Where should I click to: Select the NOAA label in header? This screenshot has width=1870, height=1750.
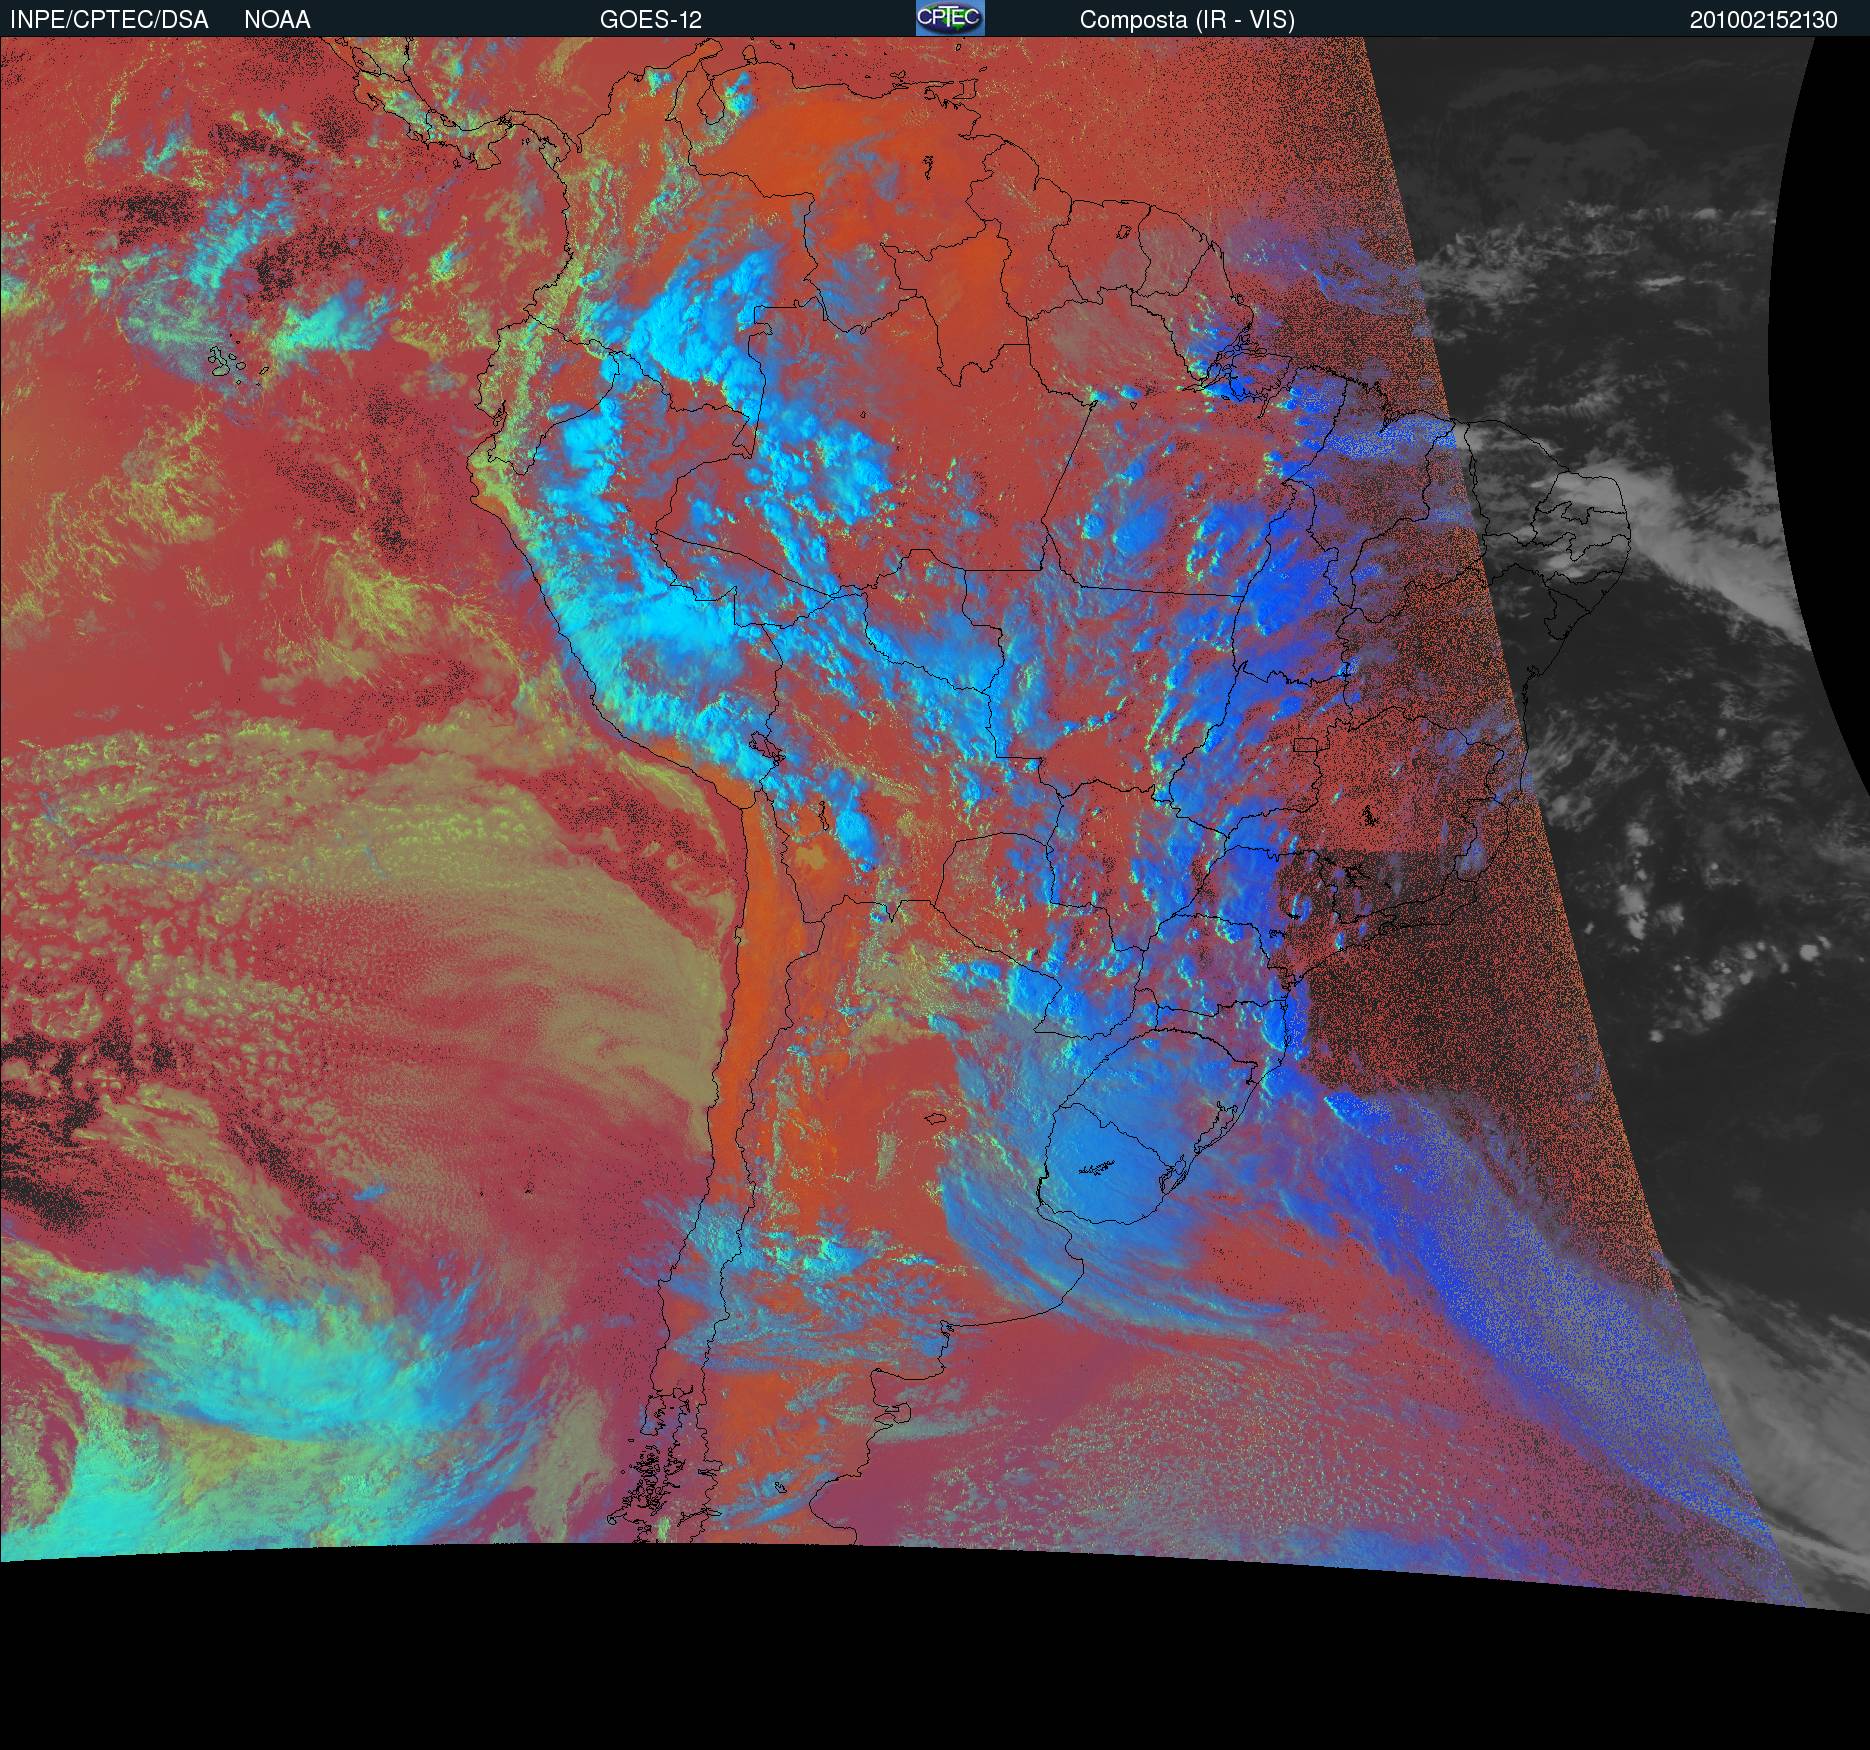(x=277, y=20)
